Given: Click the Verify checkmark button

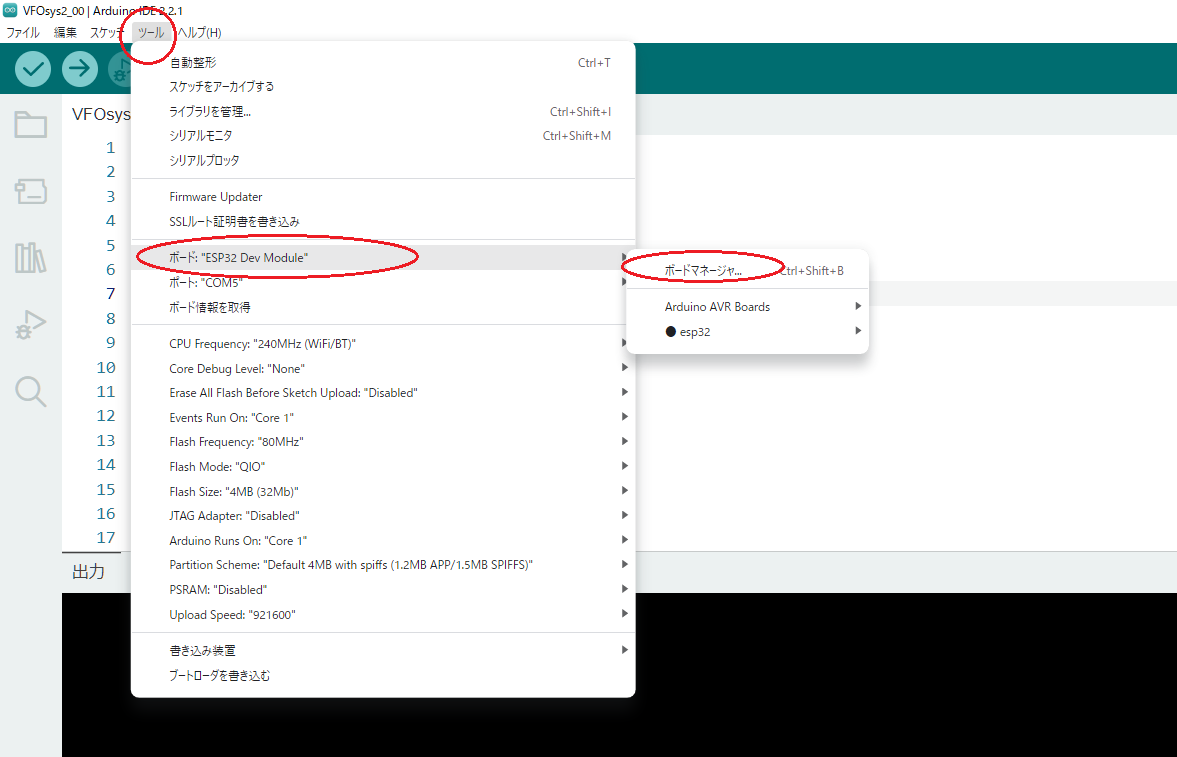Looking at the screenshot, I should click(x=33, y=69).
